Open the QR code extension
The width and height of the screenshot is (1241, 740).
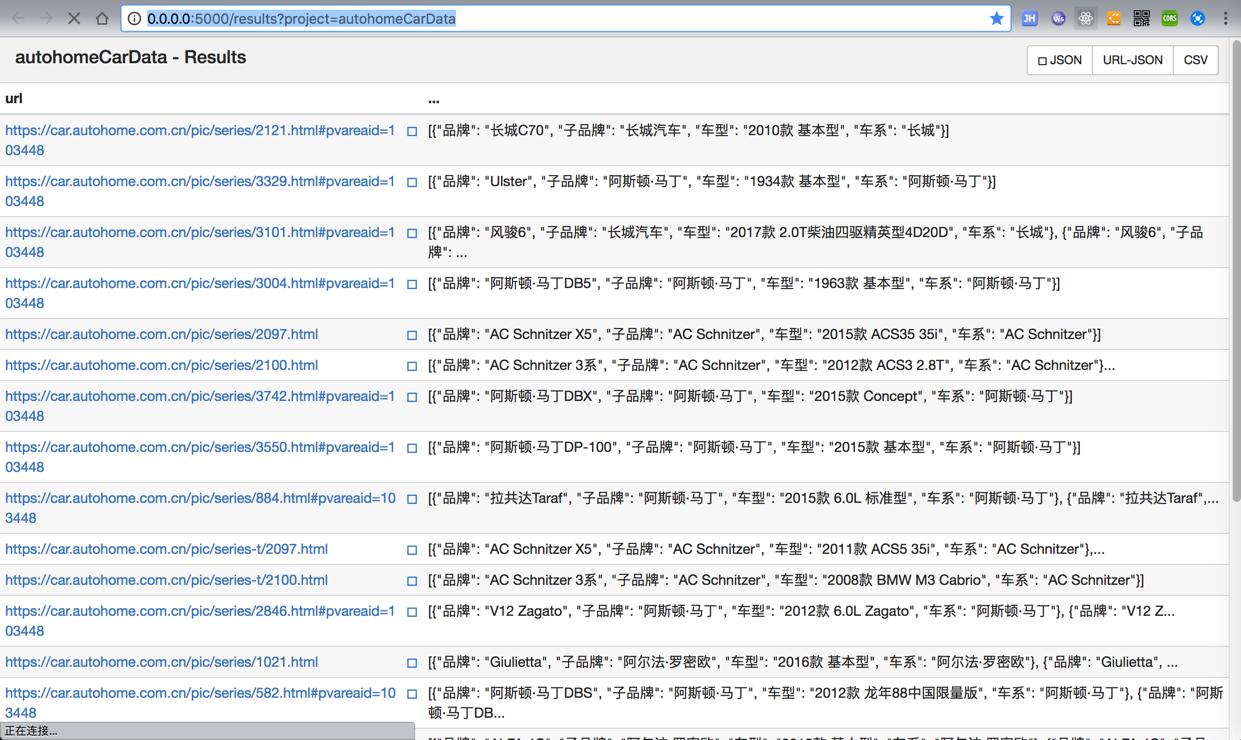(1141, 18)
